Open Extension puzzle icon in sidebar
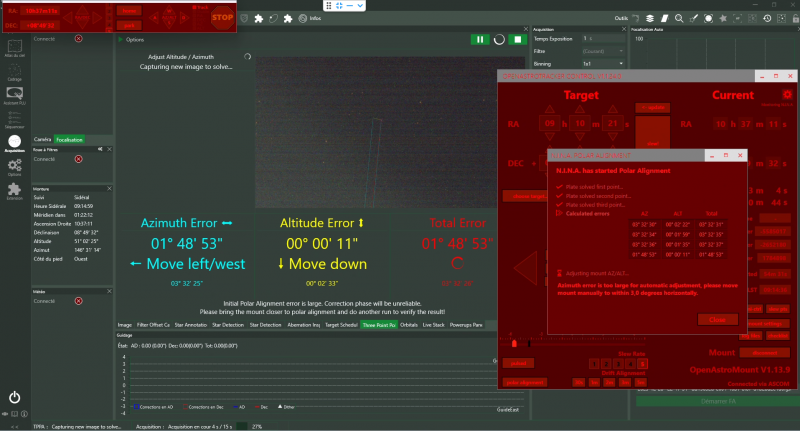 [15, 191]
